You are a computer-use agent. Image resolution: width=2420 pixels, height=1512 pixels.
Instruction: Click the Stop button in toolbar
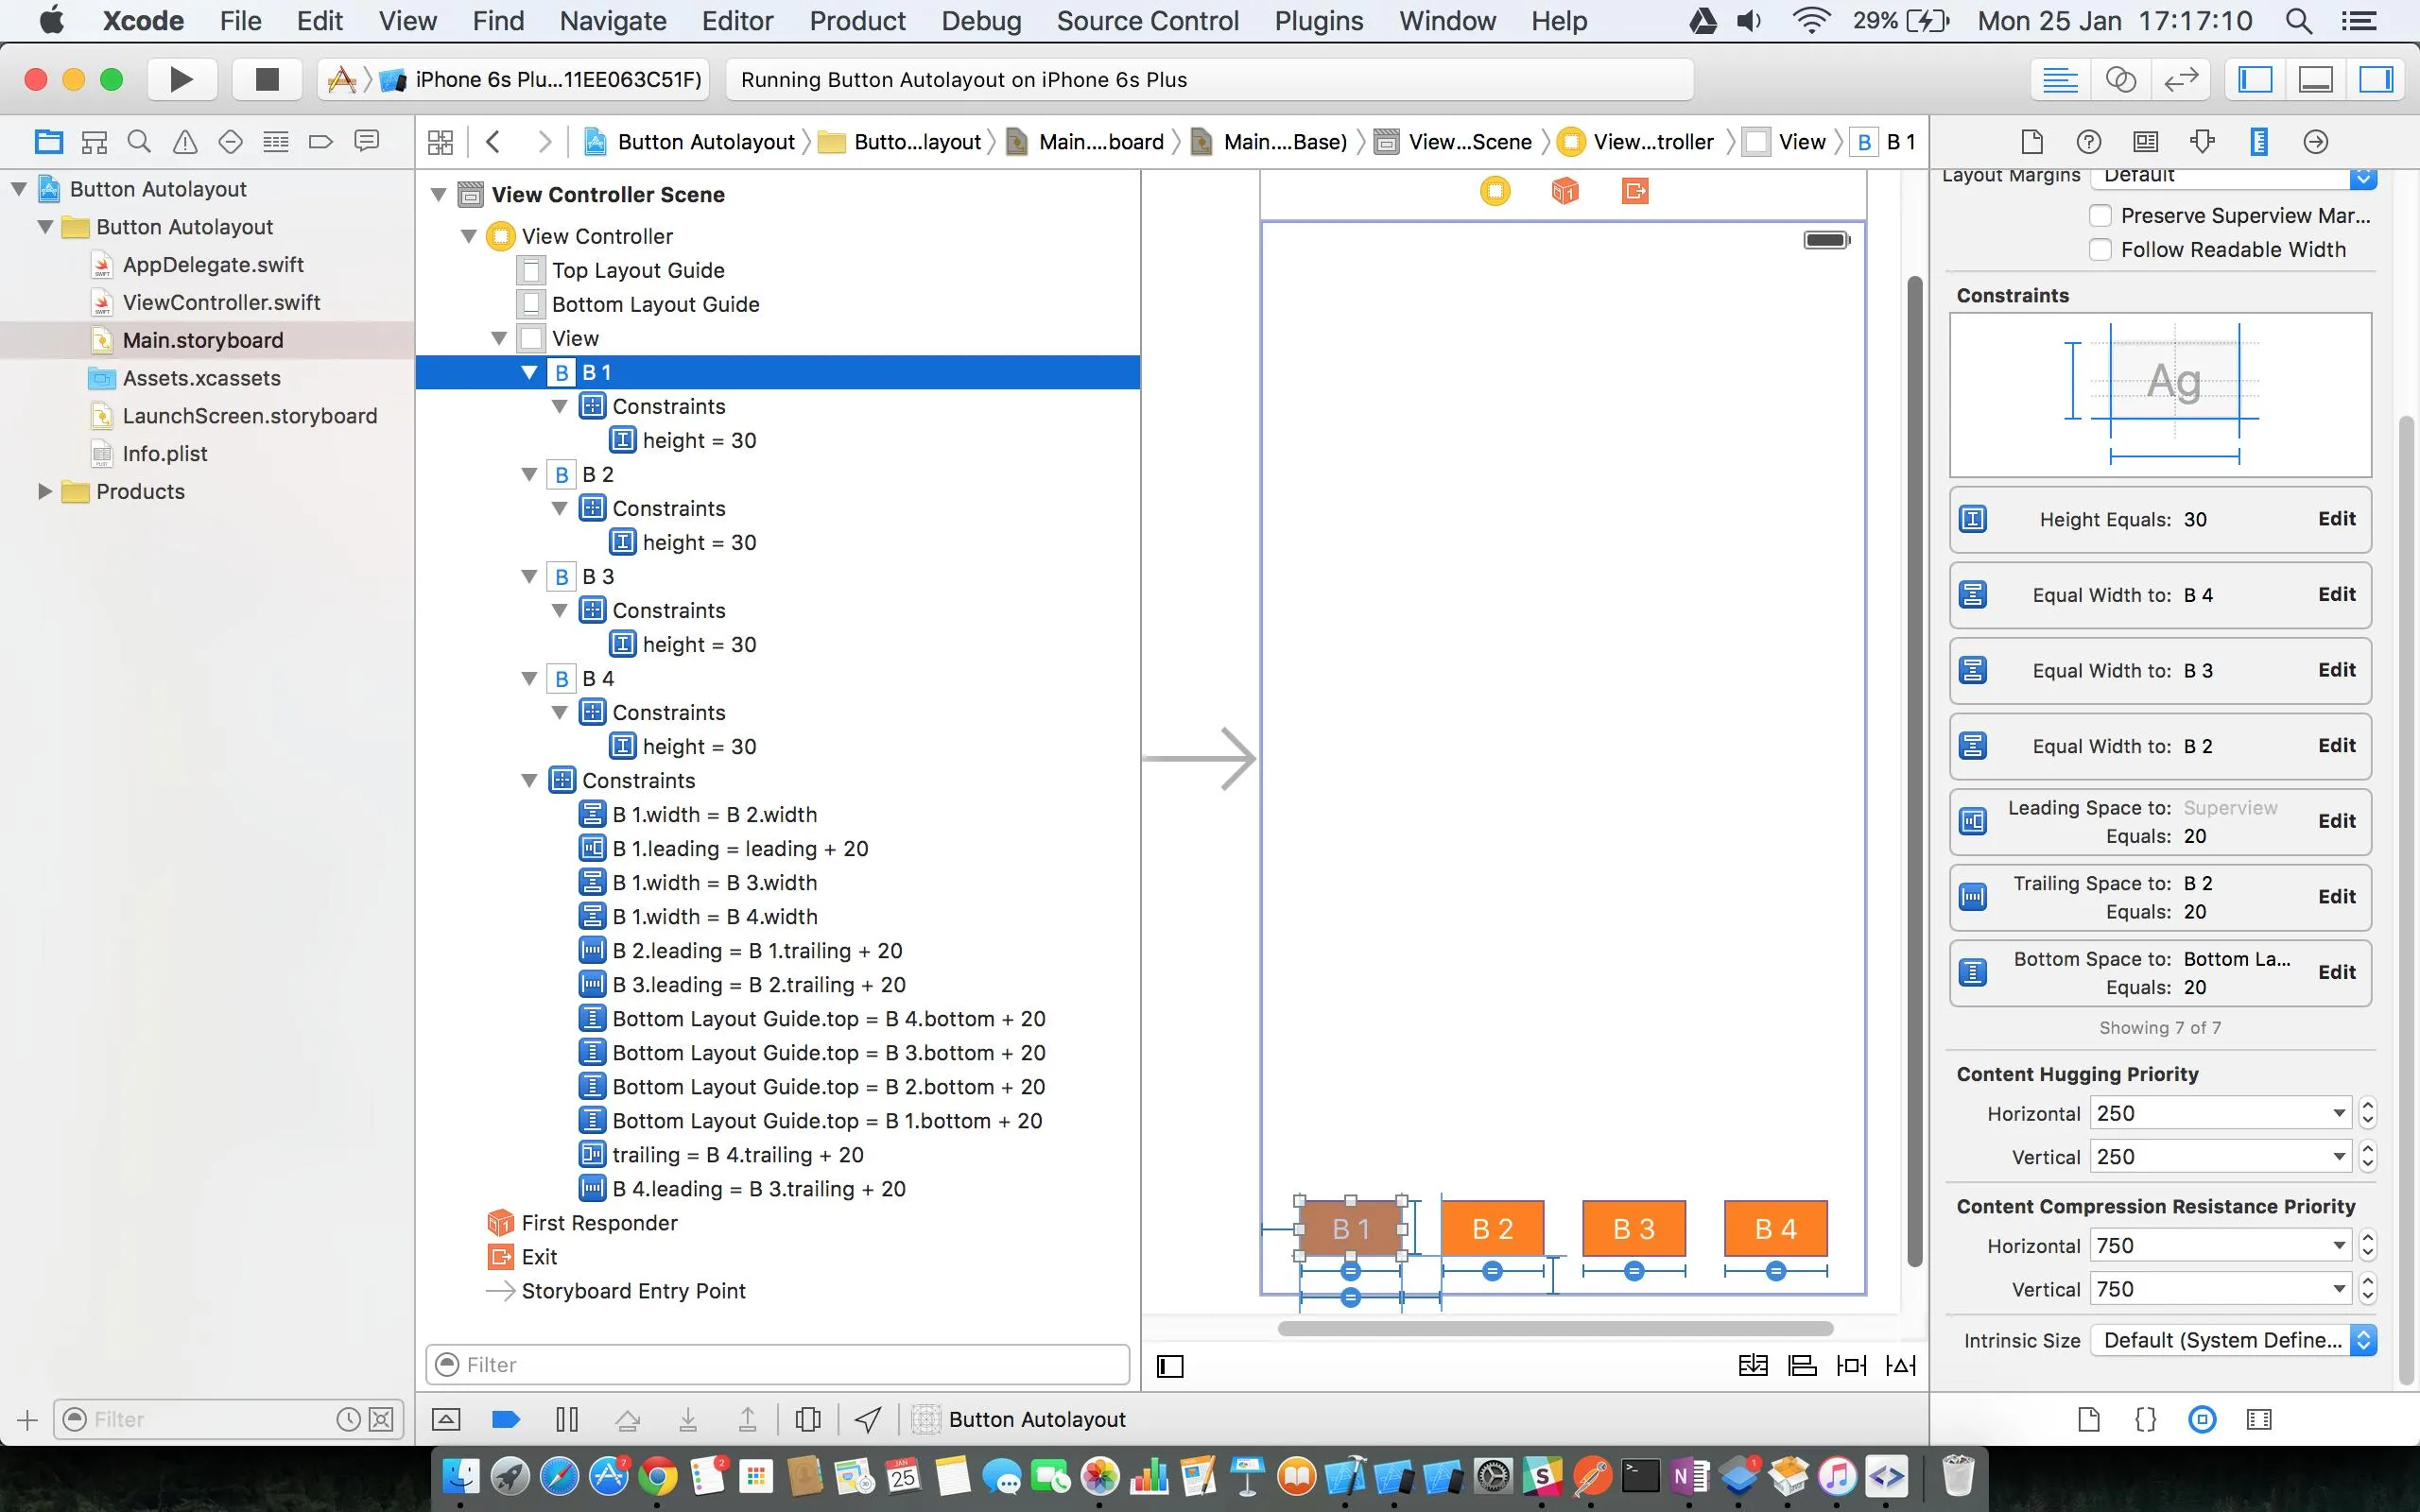pyautogui.click(x=266, y=79)
